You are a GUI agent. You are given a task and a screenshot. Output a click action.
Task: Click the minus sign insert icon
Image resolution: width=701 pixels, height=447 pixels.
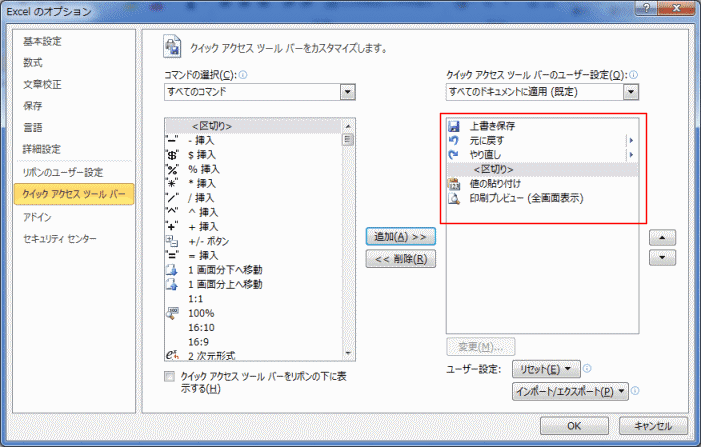[172, 140]
